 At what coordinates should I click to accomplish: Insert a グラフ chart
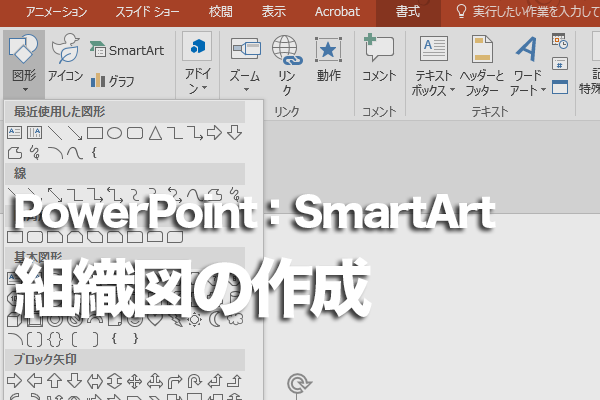[x=112, y=81]
